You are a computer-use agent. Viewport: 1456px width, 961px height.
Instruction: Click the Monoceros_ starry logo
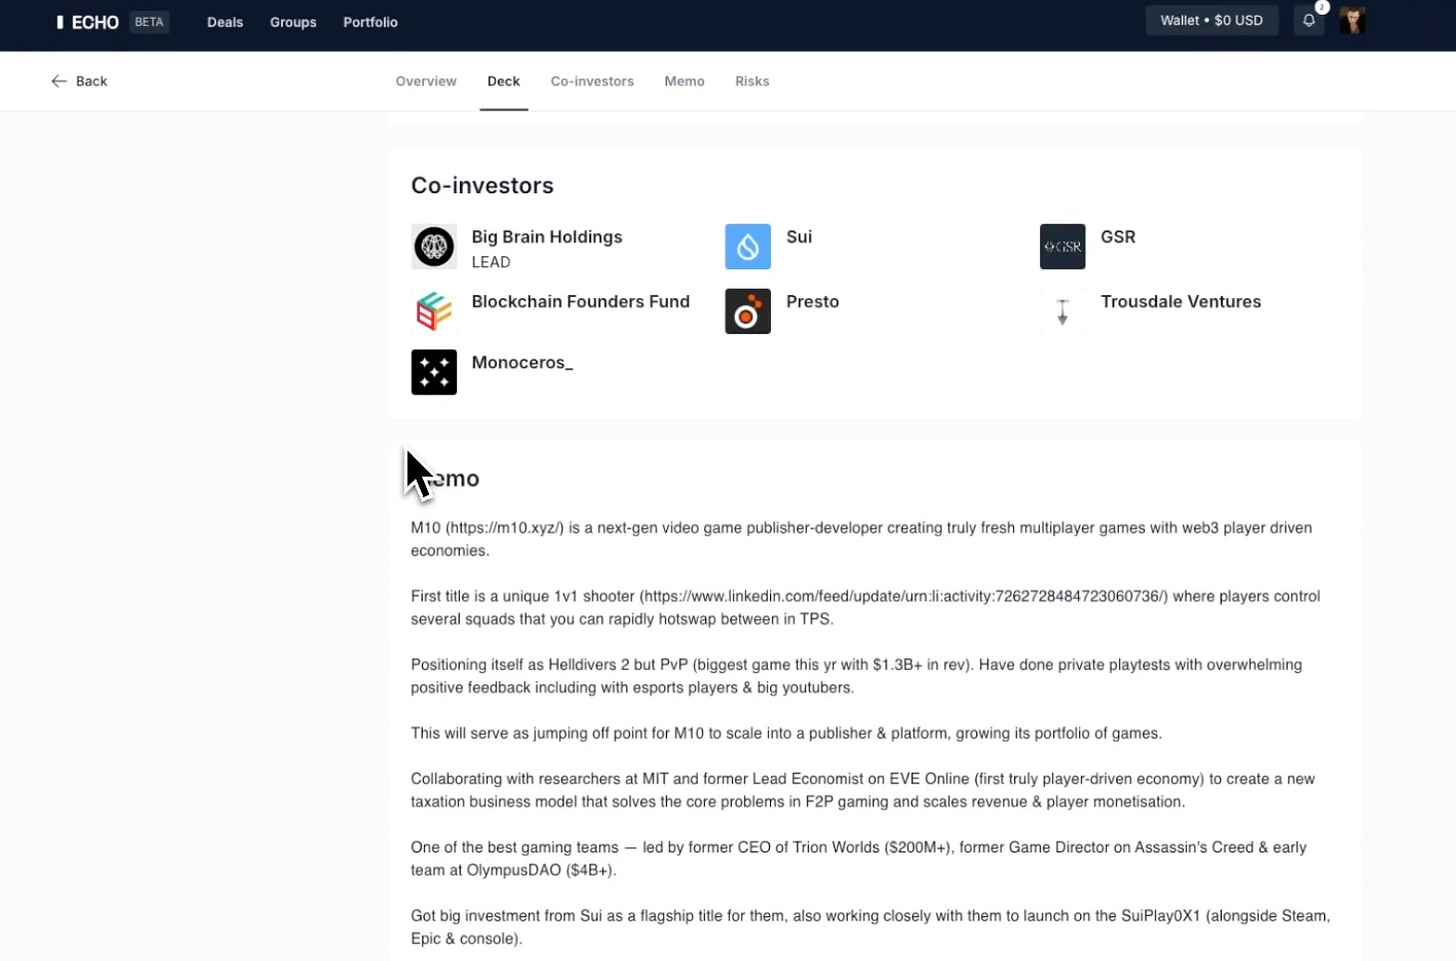[434, 372]
